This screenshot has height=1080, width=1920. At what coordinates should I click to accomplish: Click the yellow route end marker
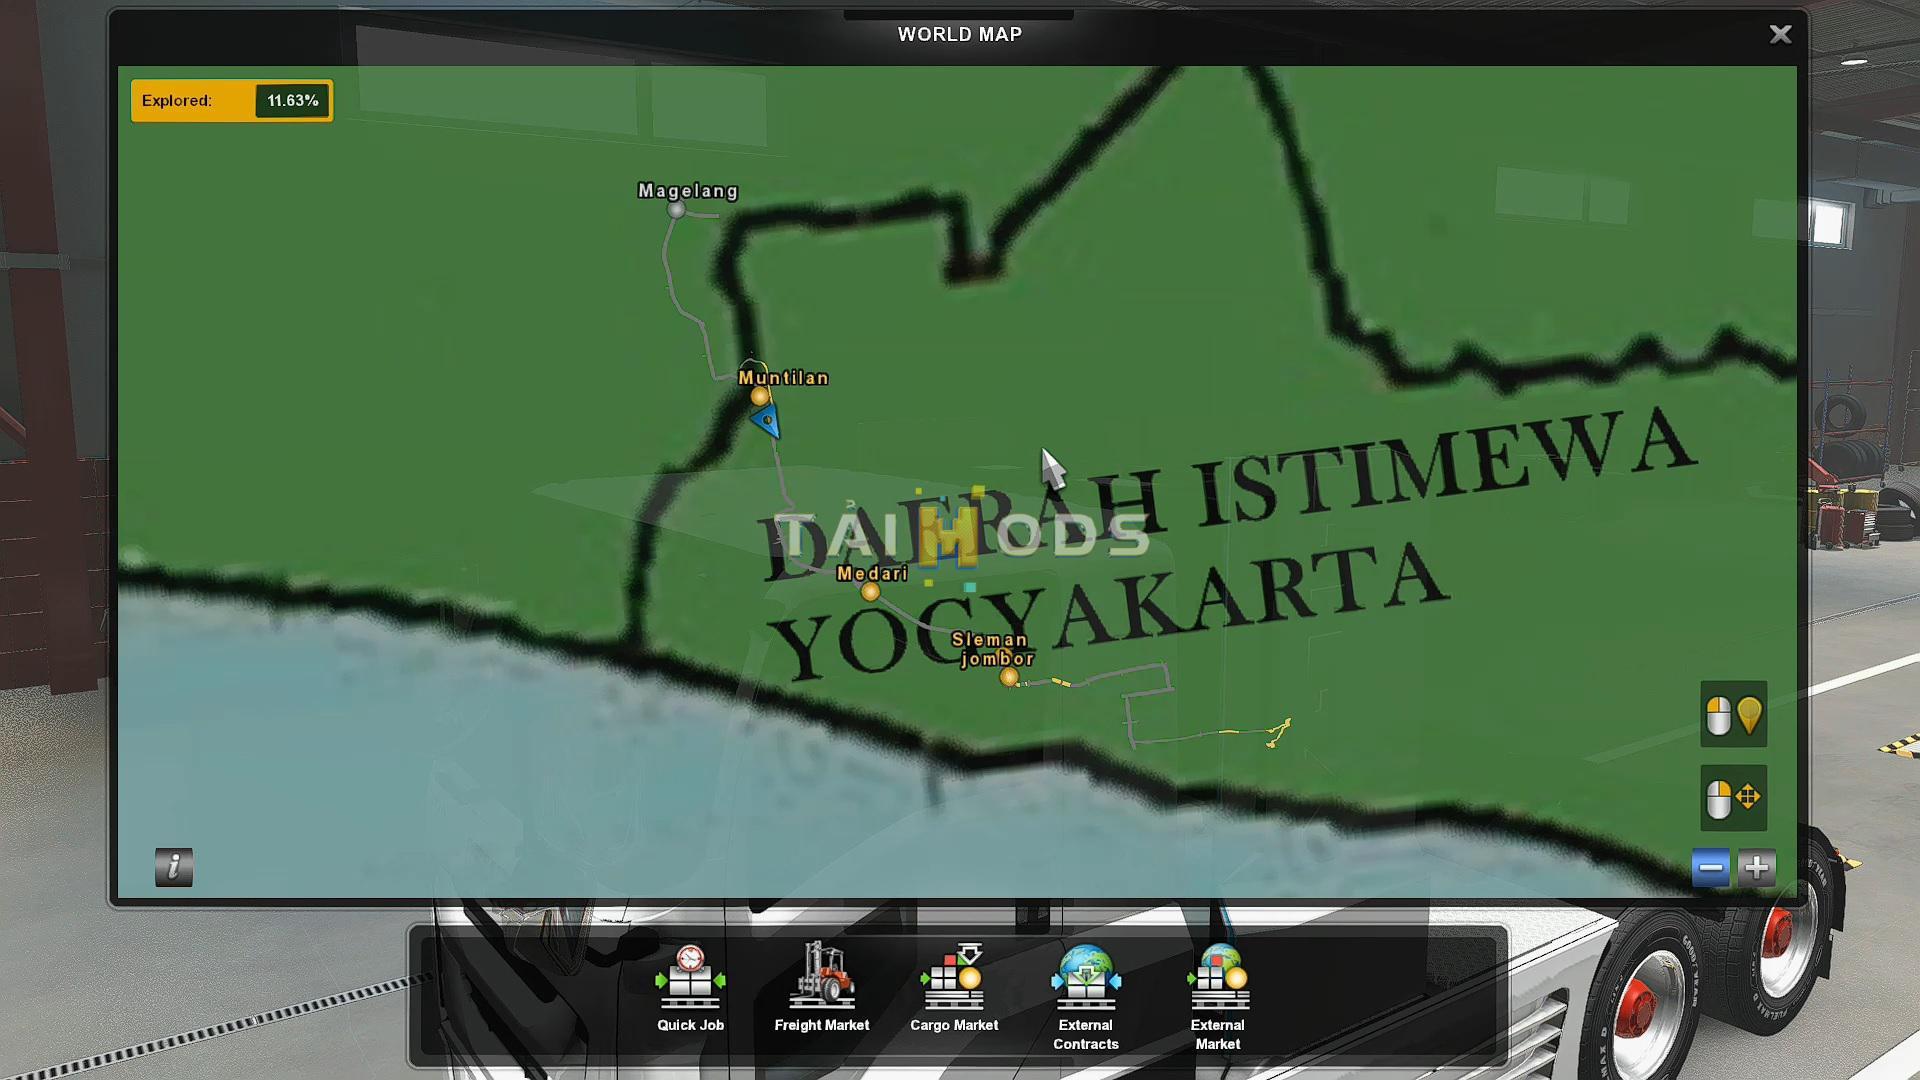[1278, 733]
